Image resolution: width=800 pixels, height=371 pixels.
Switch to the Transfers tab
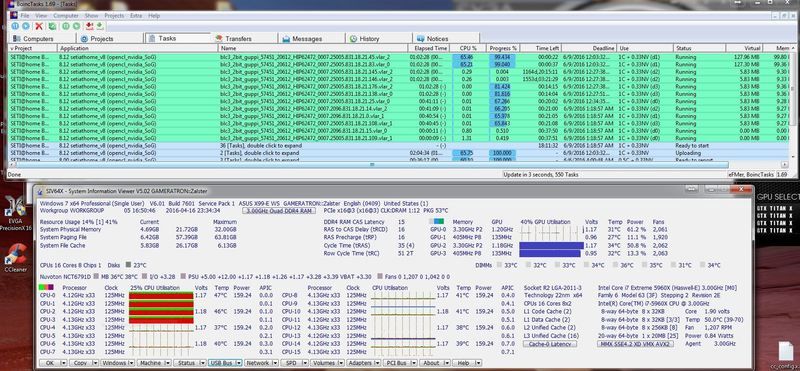tap(244, 38)
